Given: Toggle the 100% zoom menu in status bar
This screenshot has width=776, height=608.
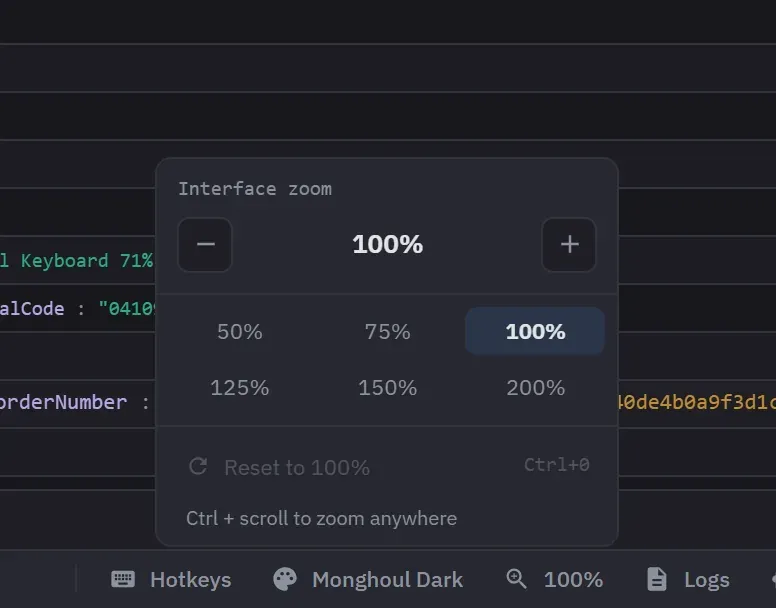Looking at the screenshot, I should pos(555,579).
